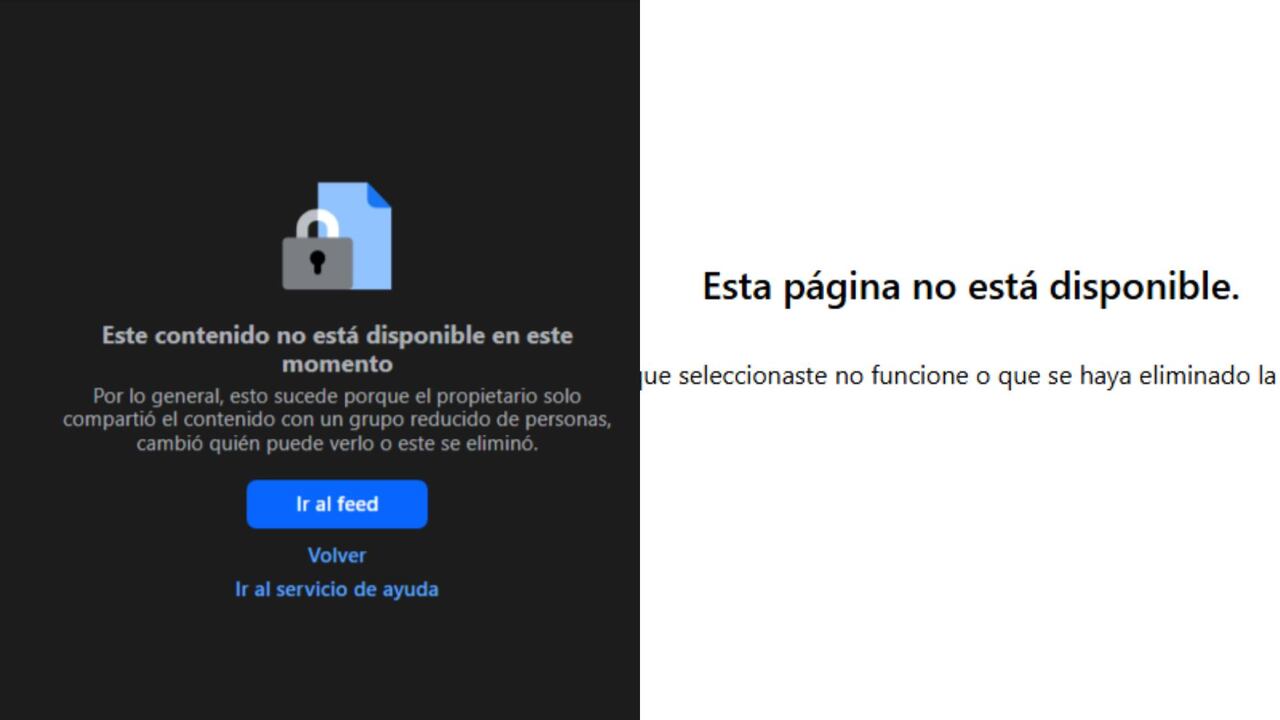
Task: Click the Volver link
Action: pos(337,555)
